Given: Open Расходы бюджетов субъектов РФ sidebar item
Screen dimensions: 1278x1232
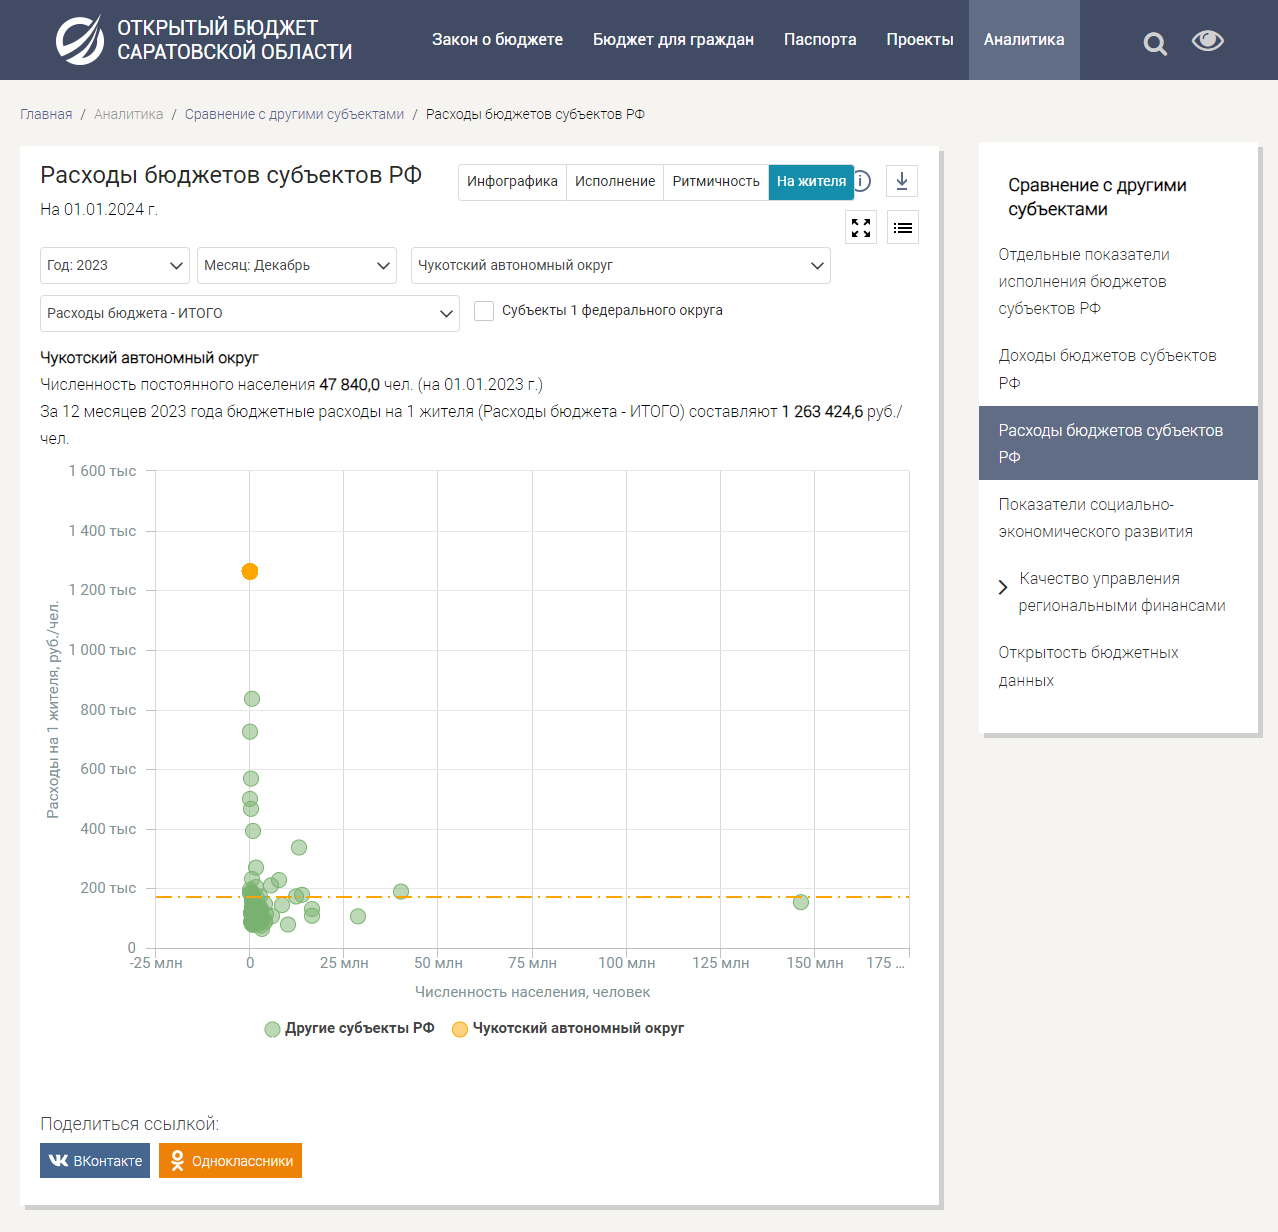Looking at the screenshot, I should (x=1118, y=443).
